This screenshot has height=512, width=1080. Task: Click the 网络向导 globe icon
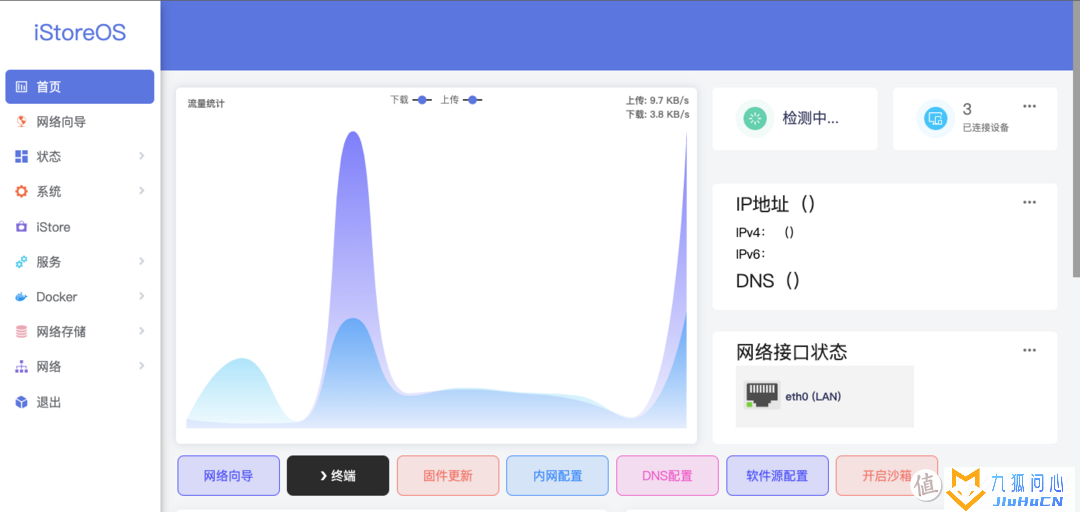pyautogui.click(x=21, y=122)
